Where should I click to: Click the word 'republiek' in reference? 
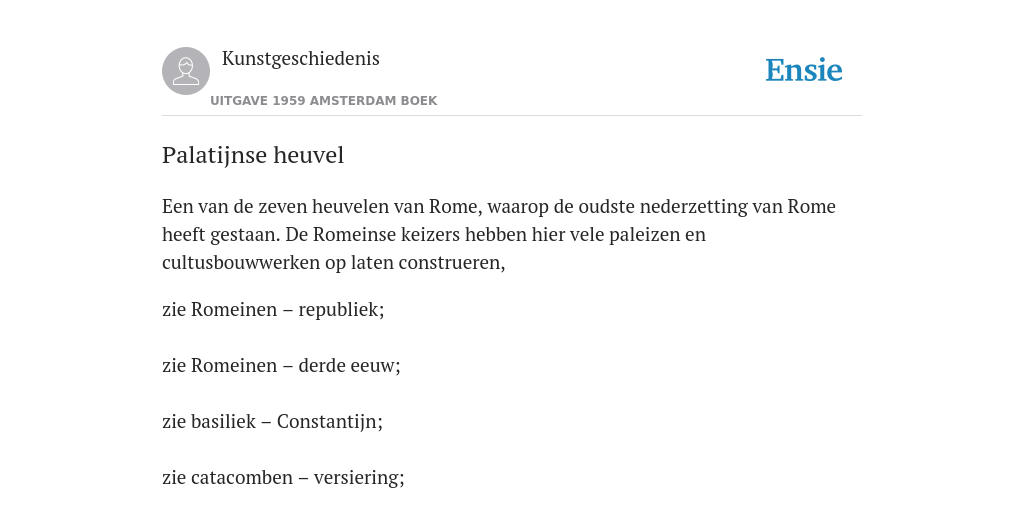coord(341,309)
